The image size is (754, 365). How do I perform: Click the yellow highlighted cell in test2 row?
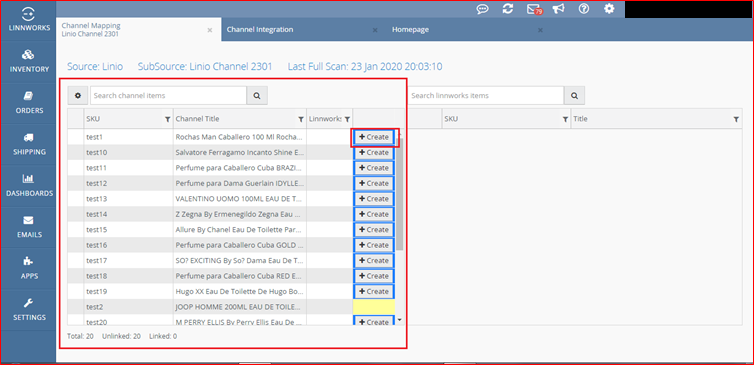374,307
